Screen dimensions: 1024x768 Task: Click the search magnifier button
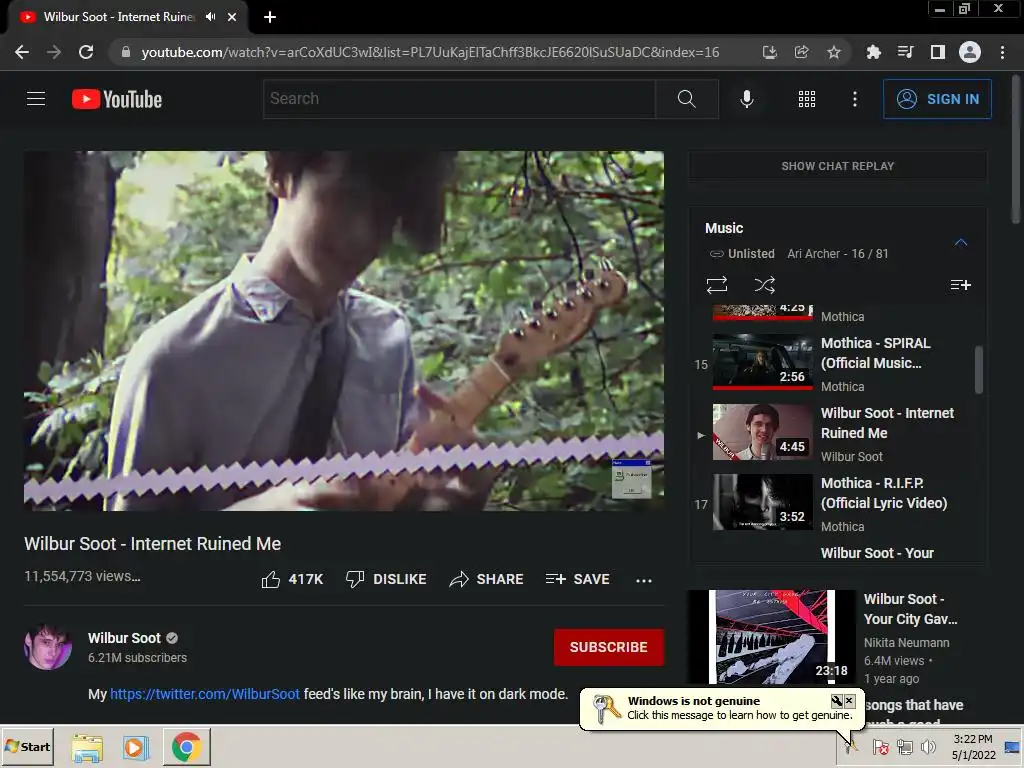click(686, 99)
